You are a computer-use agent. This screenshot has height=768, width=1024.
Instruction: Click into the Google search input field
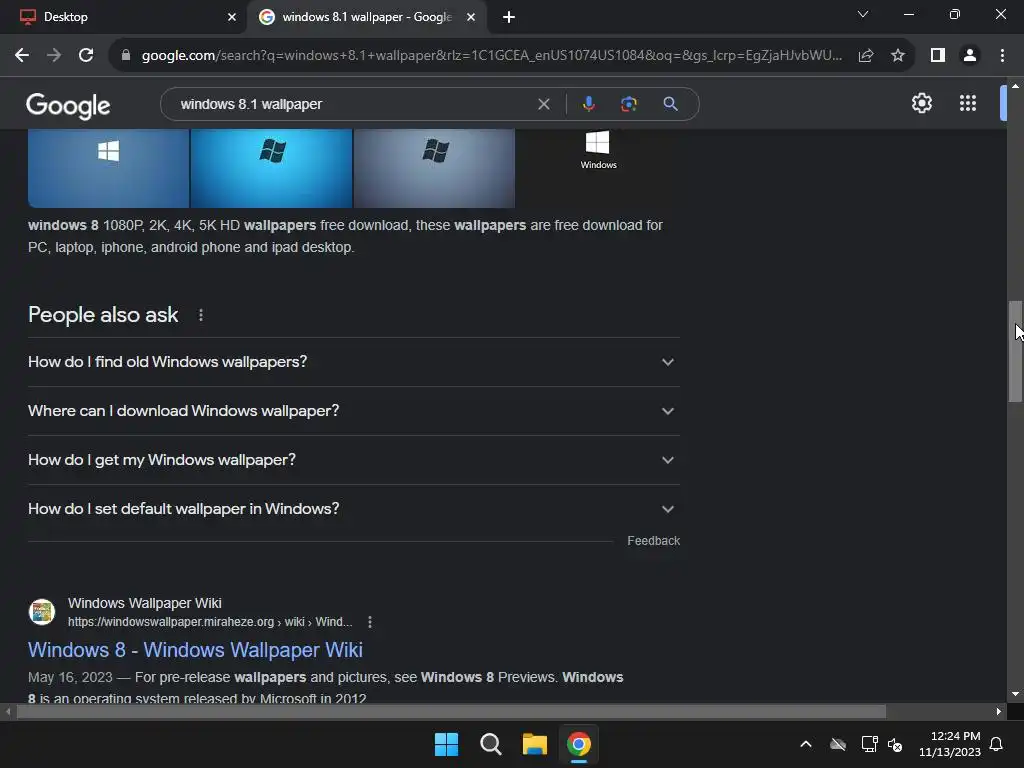pyautogui.click(x=355, y=104)
